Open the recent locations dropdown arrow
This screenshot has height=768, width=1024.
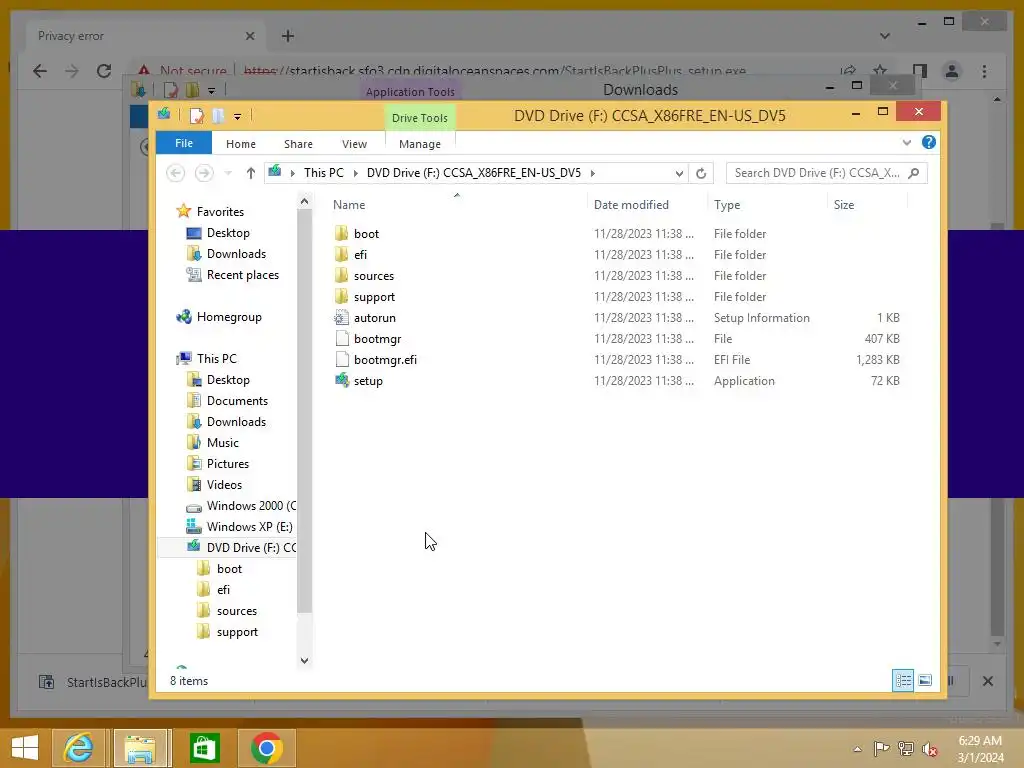tap(228, 173)
